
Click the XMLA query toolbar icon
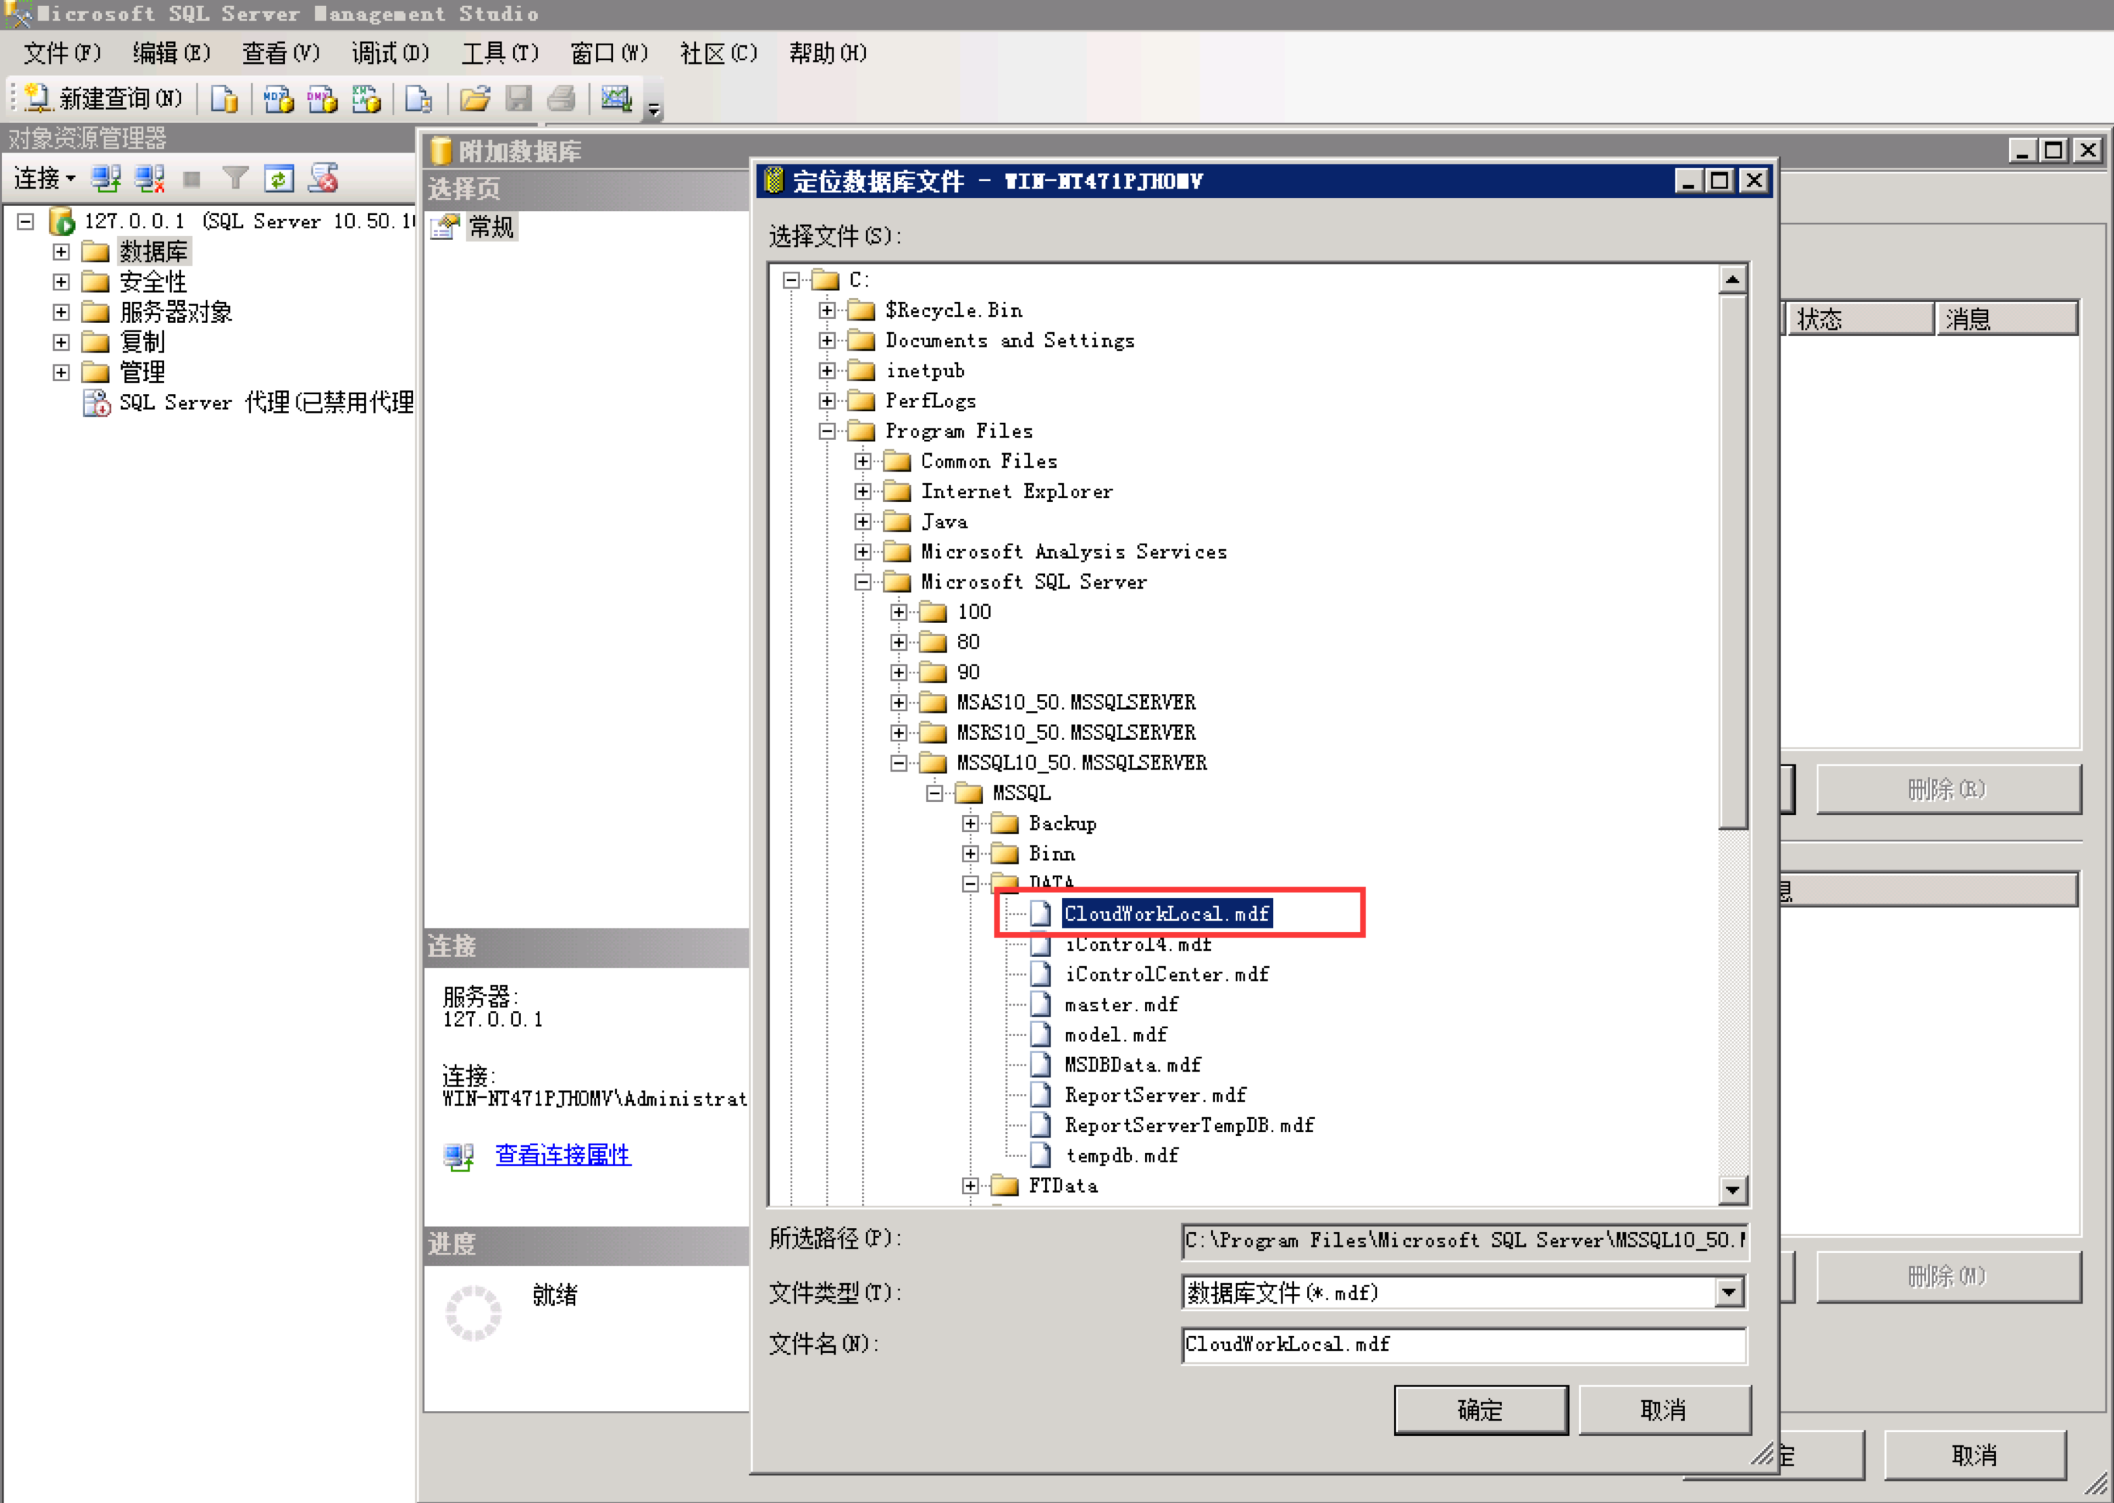(366, 98)
